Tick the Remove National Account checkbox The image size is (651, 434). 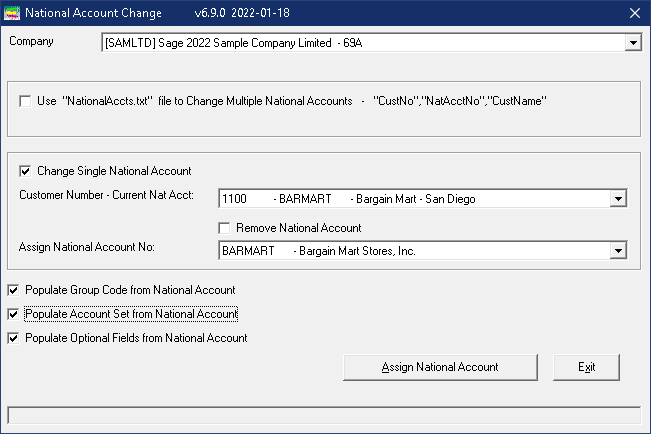tap(224, 228)
